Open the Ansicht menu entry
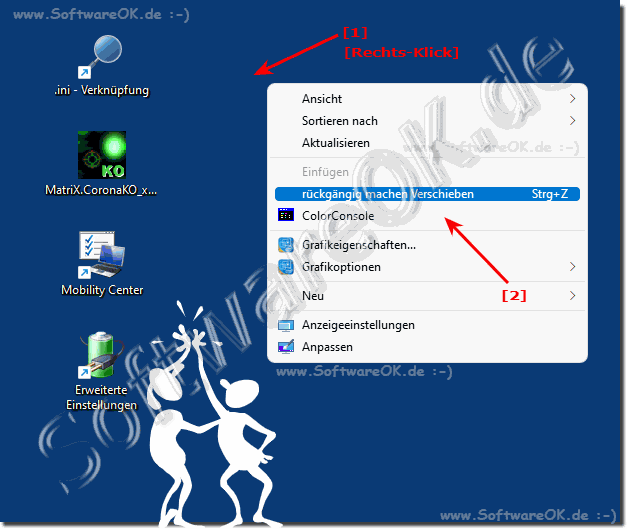Screen dimensions: 627x529 click(x=427, y=99)
